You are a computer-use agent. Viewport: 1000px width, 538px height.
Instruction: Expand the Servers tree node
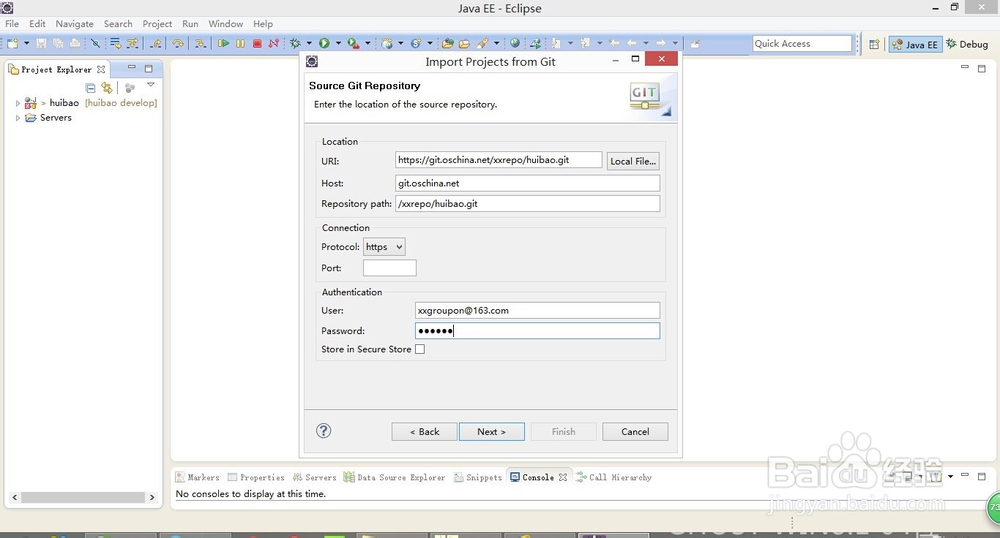18,118
